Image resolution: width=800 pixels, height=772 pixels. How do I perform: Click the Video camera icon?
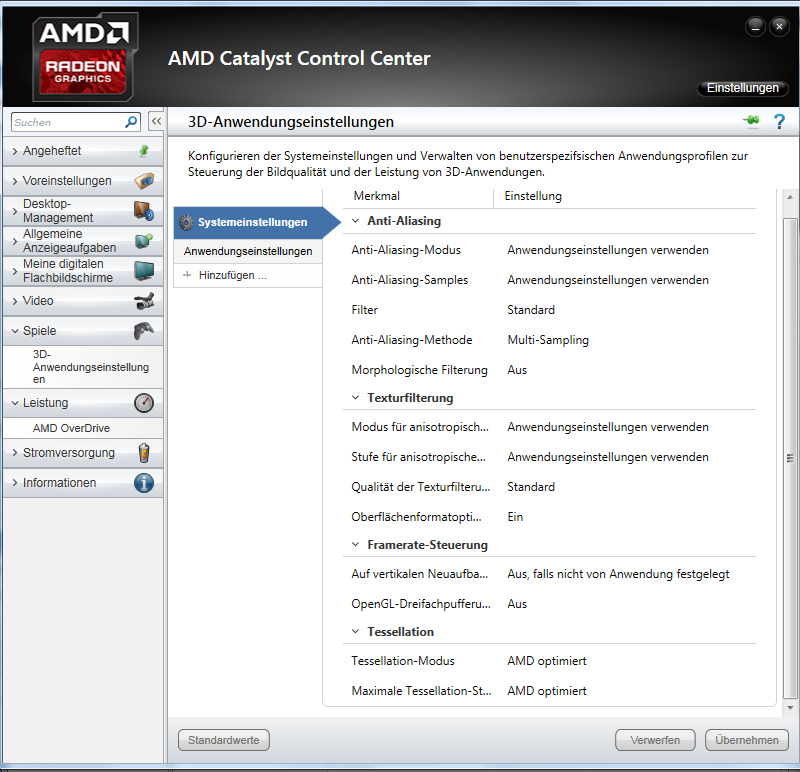click(144, 301)
